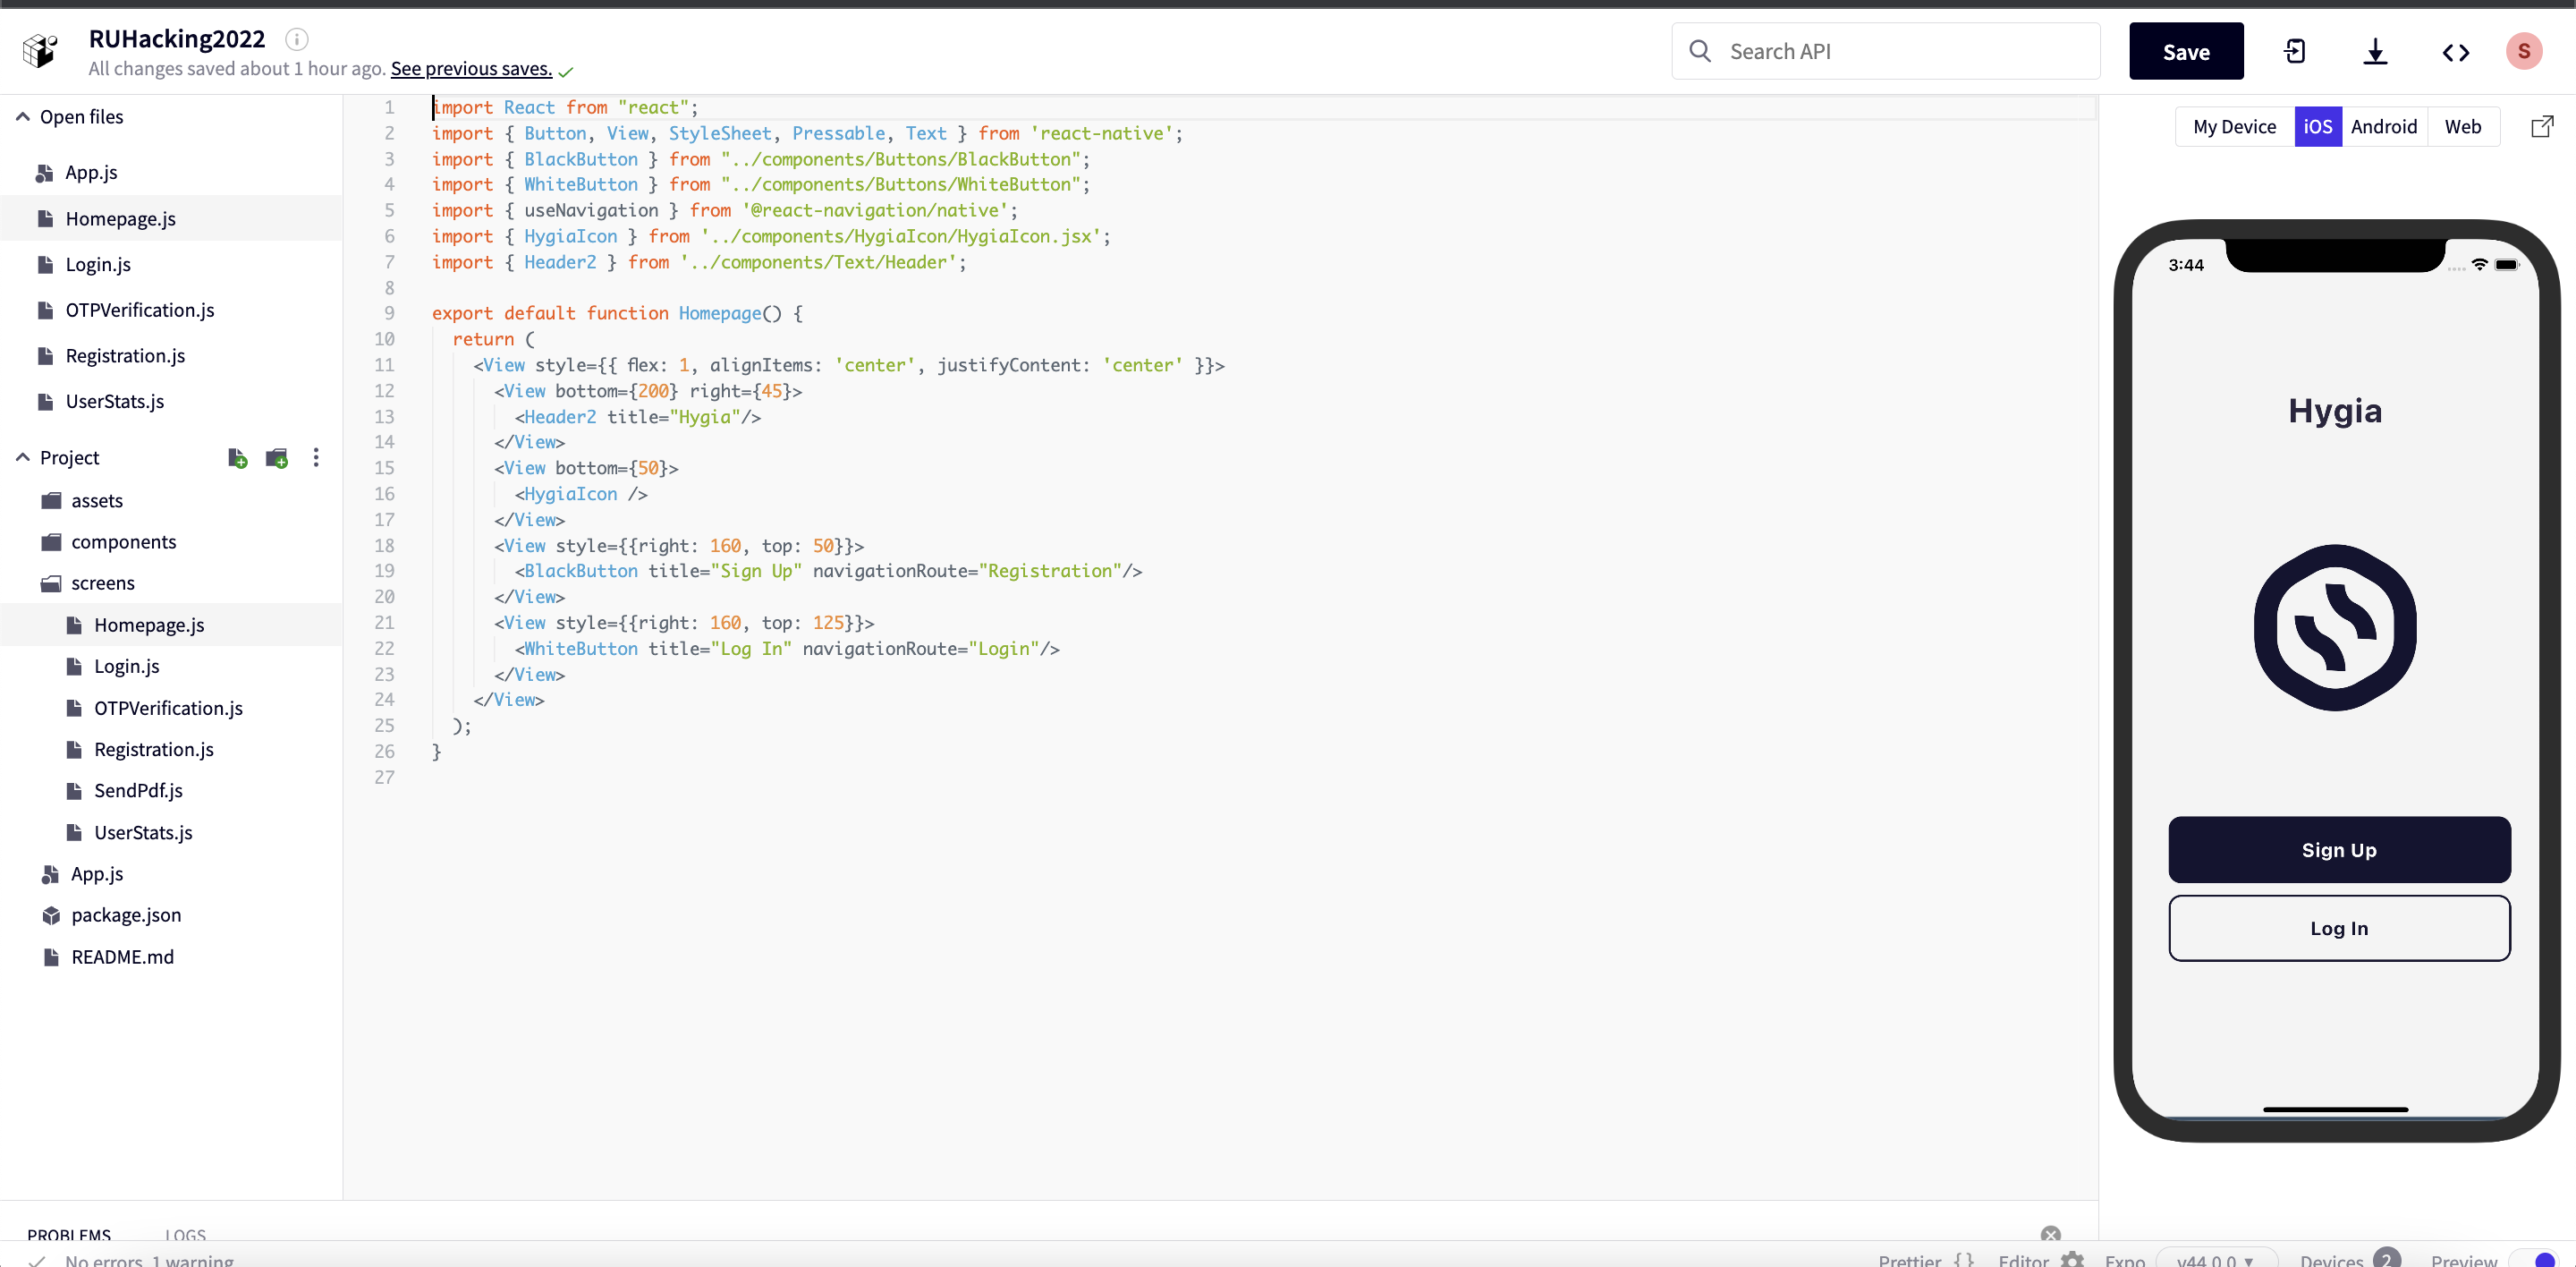Click the import/login arrow icon
Viewport: 2576px width, 1267px height.
click(x=2295, y=51)
